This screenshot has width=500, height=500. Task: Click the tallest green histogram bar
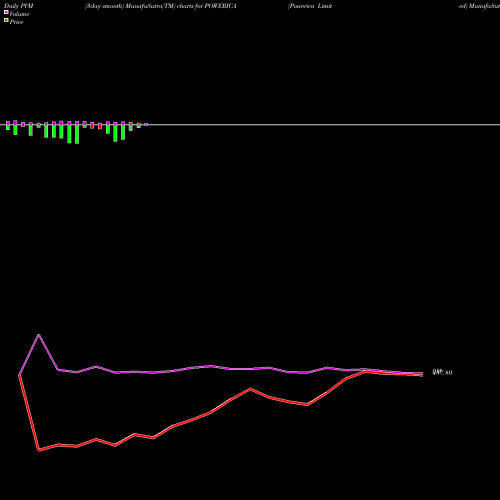pyautogui.click(x=77, y=134)
